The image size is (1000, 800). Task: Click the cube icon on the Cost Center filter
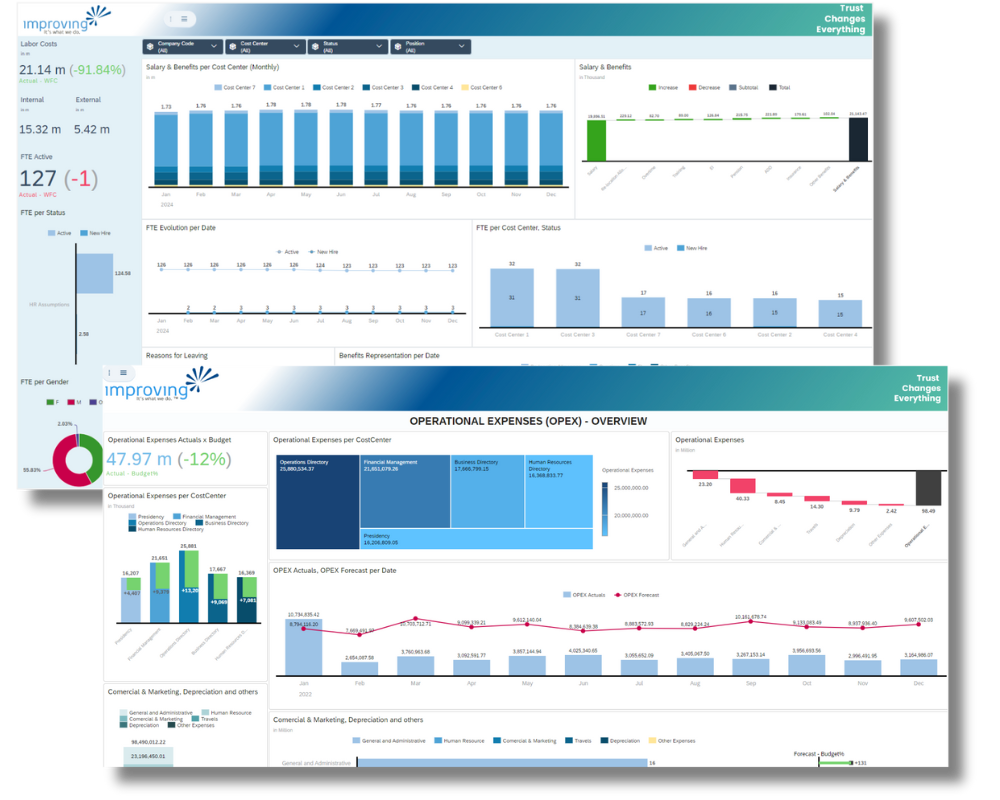tap(232, 46)
